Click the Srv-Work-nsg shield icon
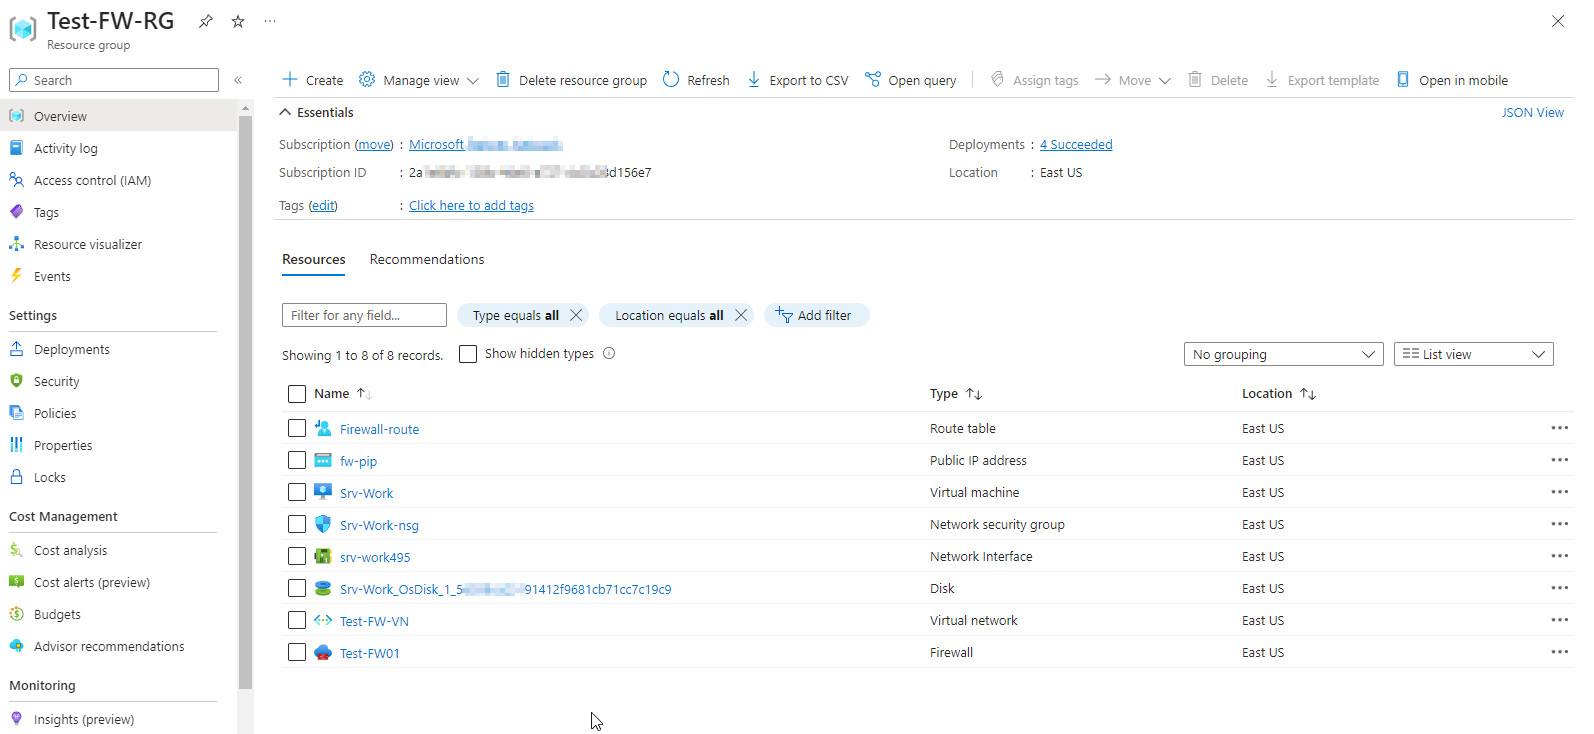 pyautogui.click(x=323, y=524)
